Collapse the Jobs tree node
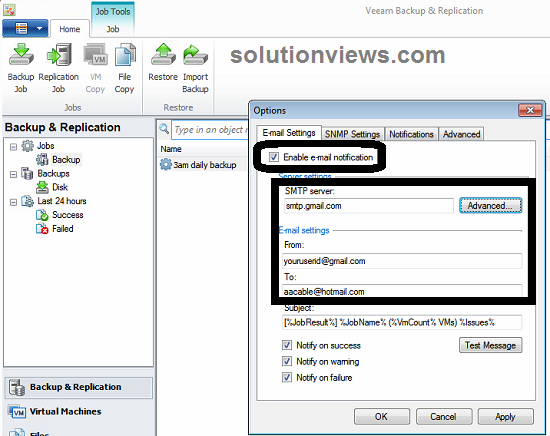 pos(13,147)
